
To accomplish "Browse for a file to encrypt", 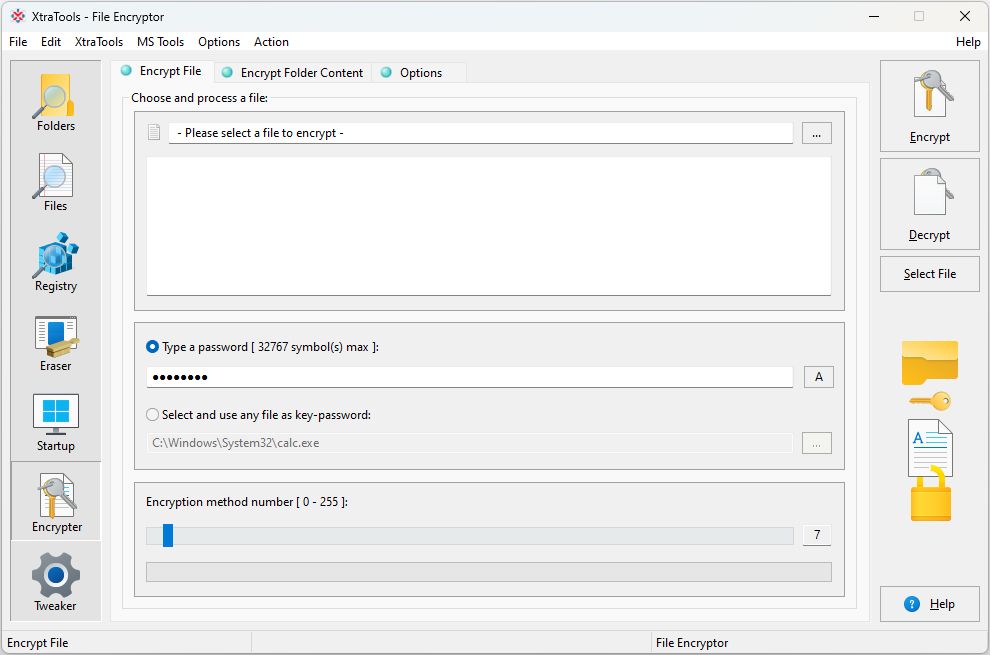I will click(816, 133).
